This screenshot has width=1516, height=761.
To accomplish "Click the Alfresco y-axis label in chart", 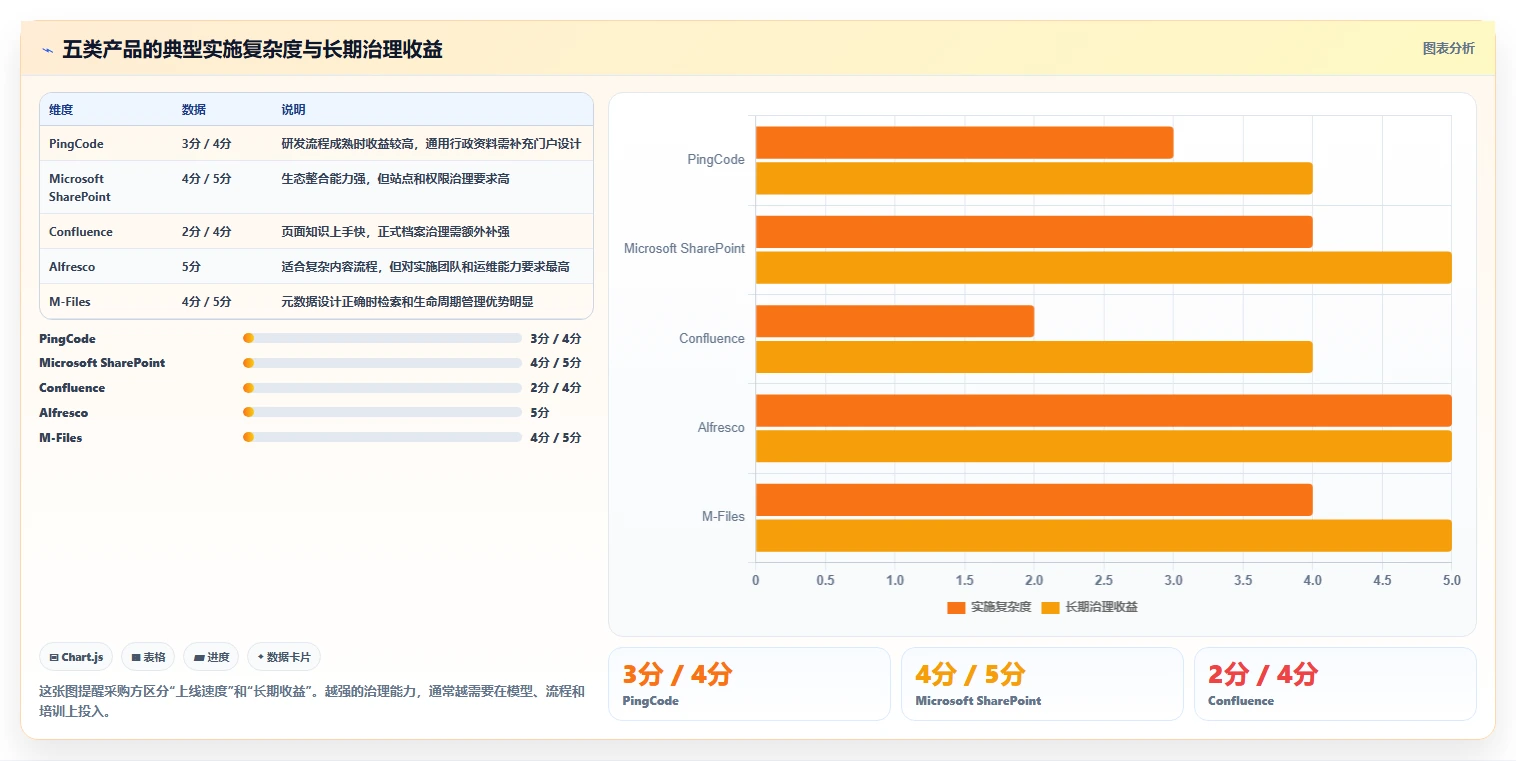I will (721, 428).
